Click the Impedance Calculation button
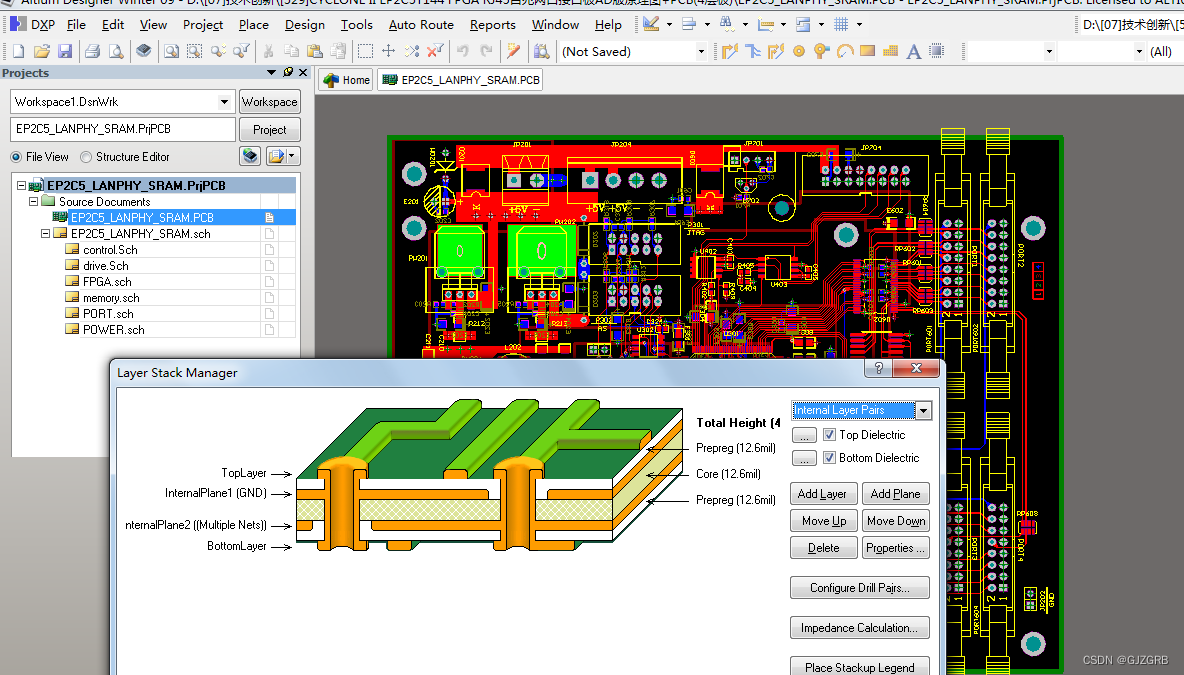 (x=859, y=627)
